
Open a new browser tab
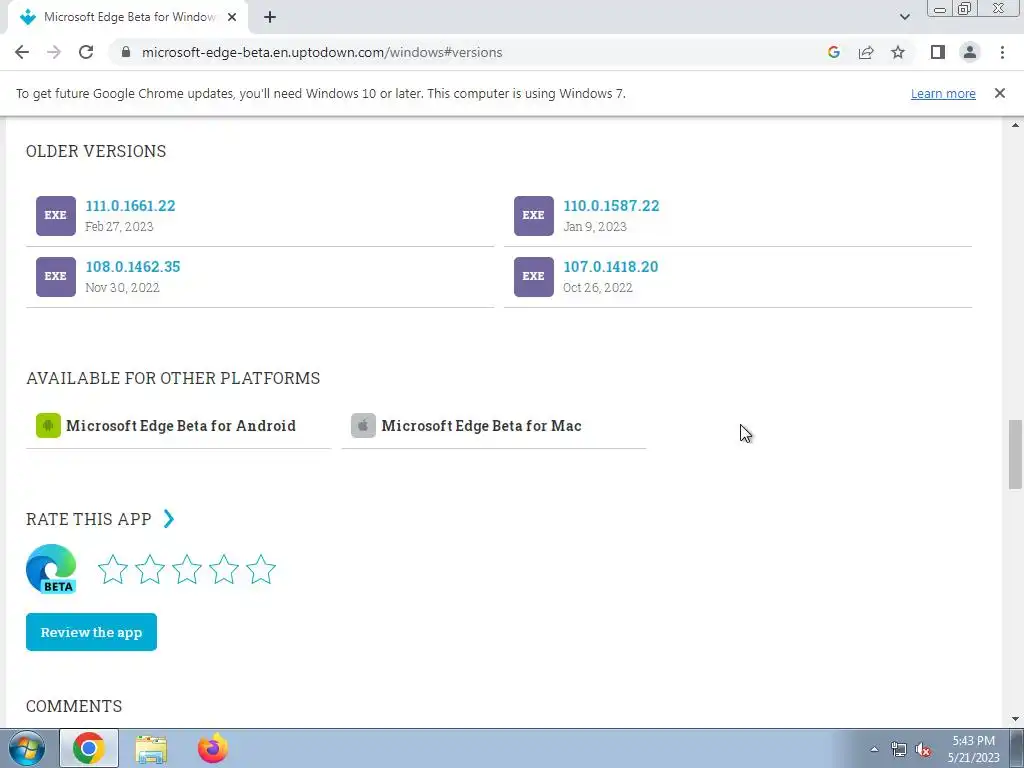coord(270,18)
